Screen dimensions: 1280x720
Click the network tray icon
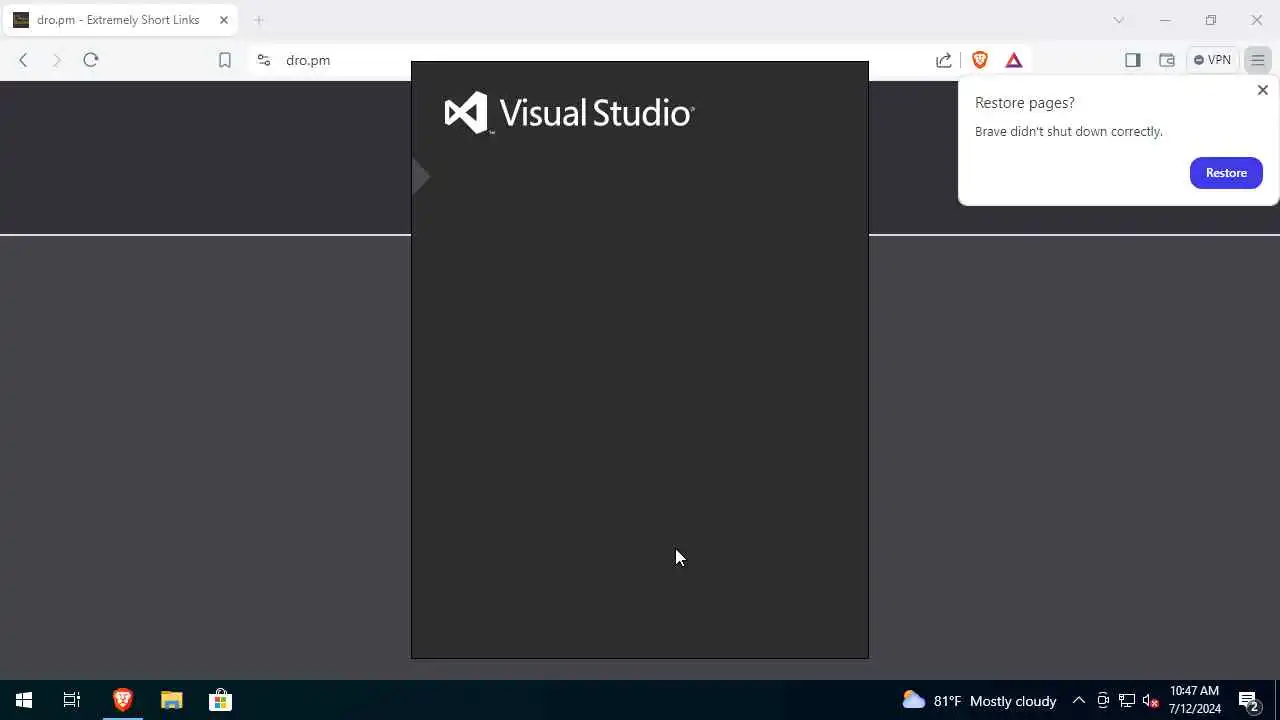1127,701
